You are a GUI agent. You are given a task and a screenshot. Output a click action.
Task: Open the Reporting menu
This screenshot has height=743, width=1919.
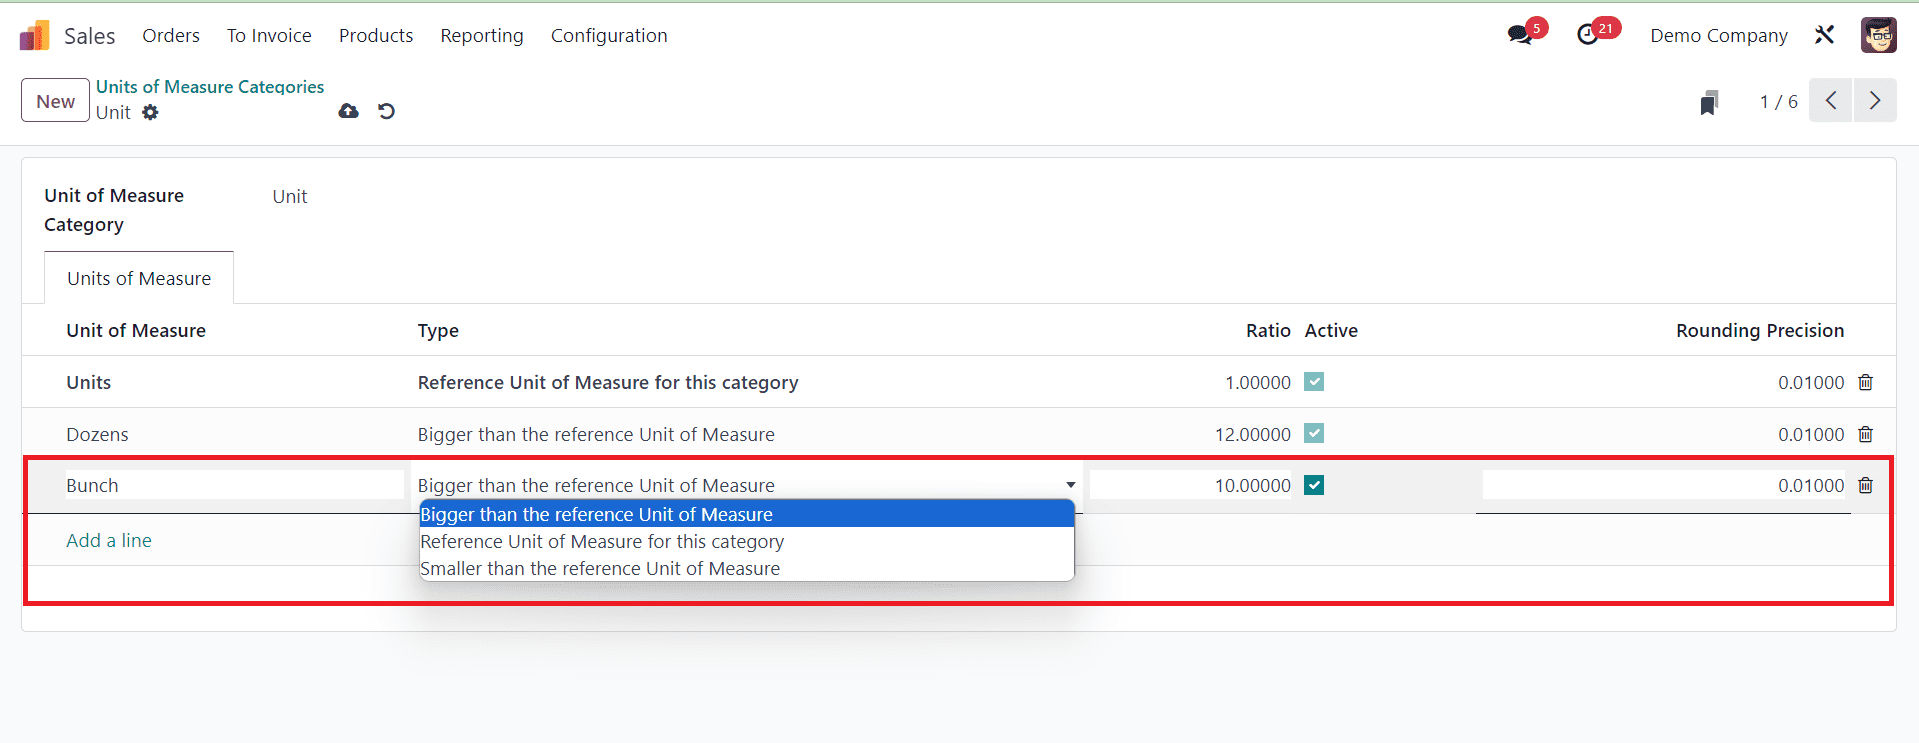[x=482, y=35]
